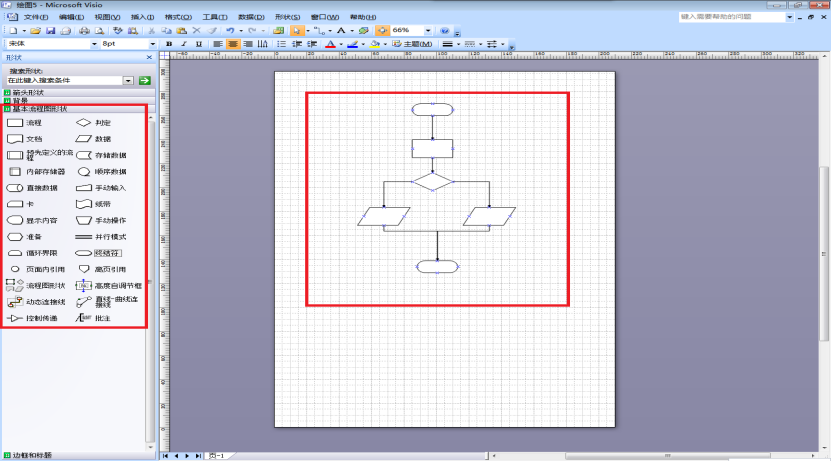
Task: Activate the Pointer tool
Action: (x=297, y=31)
